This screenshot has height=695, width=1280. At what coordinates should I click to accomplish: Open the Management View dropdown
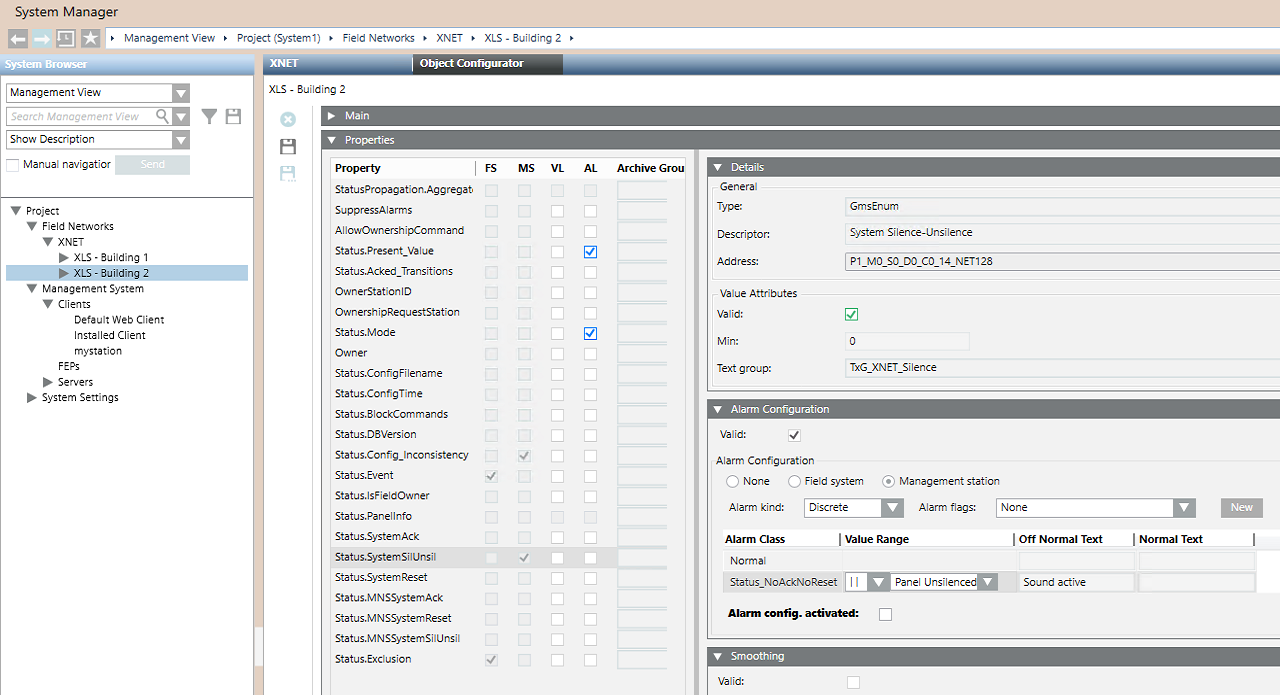pyautogui.click(x=180, y=93)
